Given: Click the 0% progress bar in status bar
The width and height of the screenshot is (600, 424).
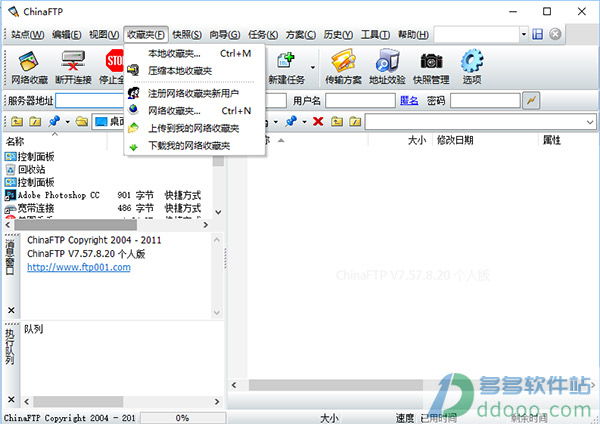Looking at the screenshot, I should coord(183,418).
